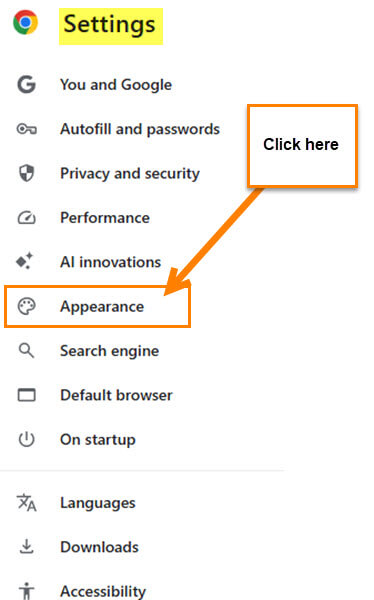
Task: Click the Chrome logo icon
Action: coord(26,22)
